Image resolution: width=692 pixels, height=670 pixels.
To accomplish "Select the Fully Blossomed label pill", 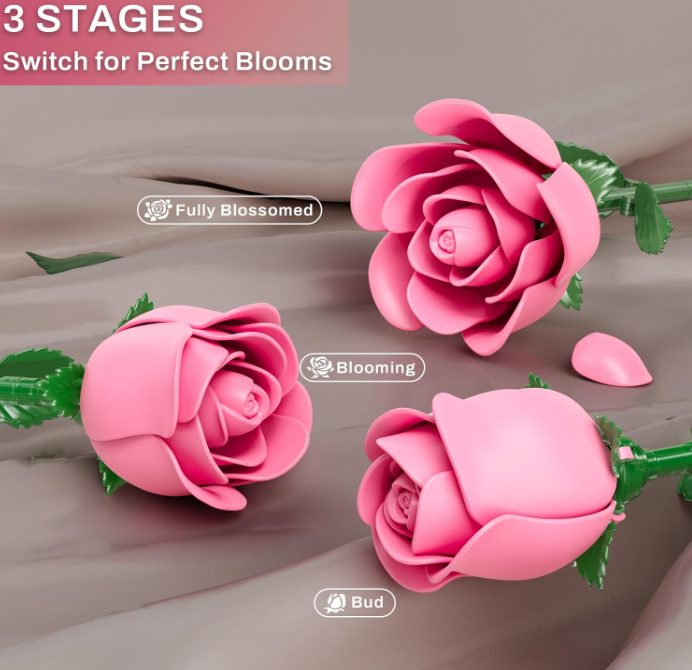I will (x=229, y=210).
